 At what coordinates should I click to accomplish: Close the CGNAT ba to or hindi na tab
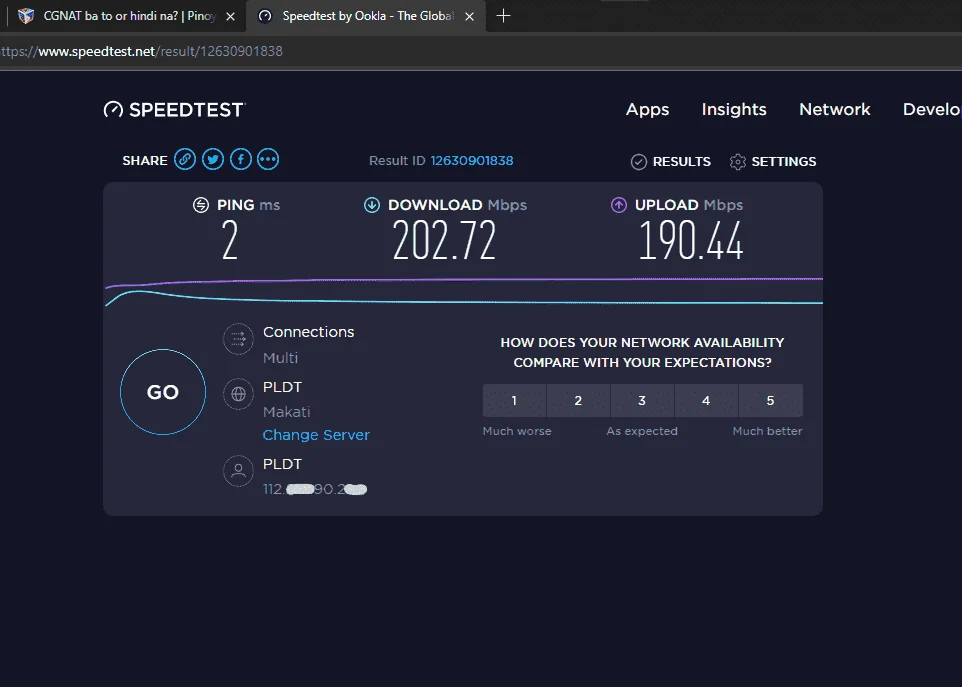[x=231, y=17]
